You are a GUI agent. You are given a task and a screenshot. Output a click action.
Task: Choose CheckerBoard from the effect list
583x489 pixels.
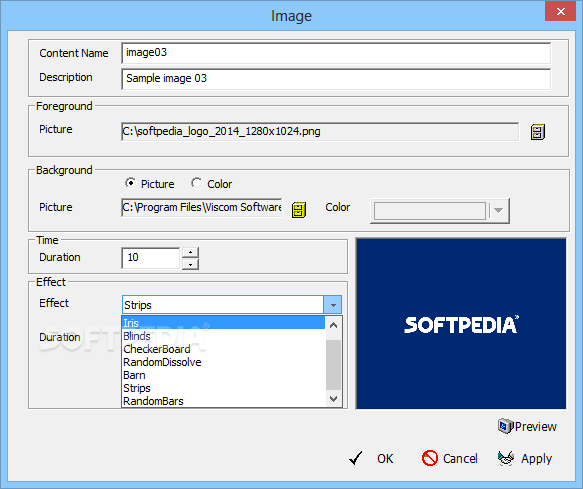[223, 349]
